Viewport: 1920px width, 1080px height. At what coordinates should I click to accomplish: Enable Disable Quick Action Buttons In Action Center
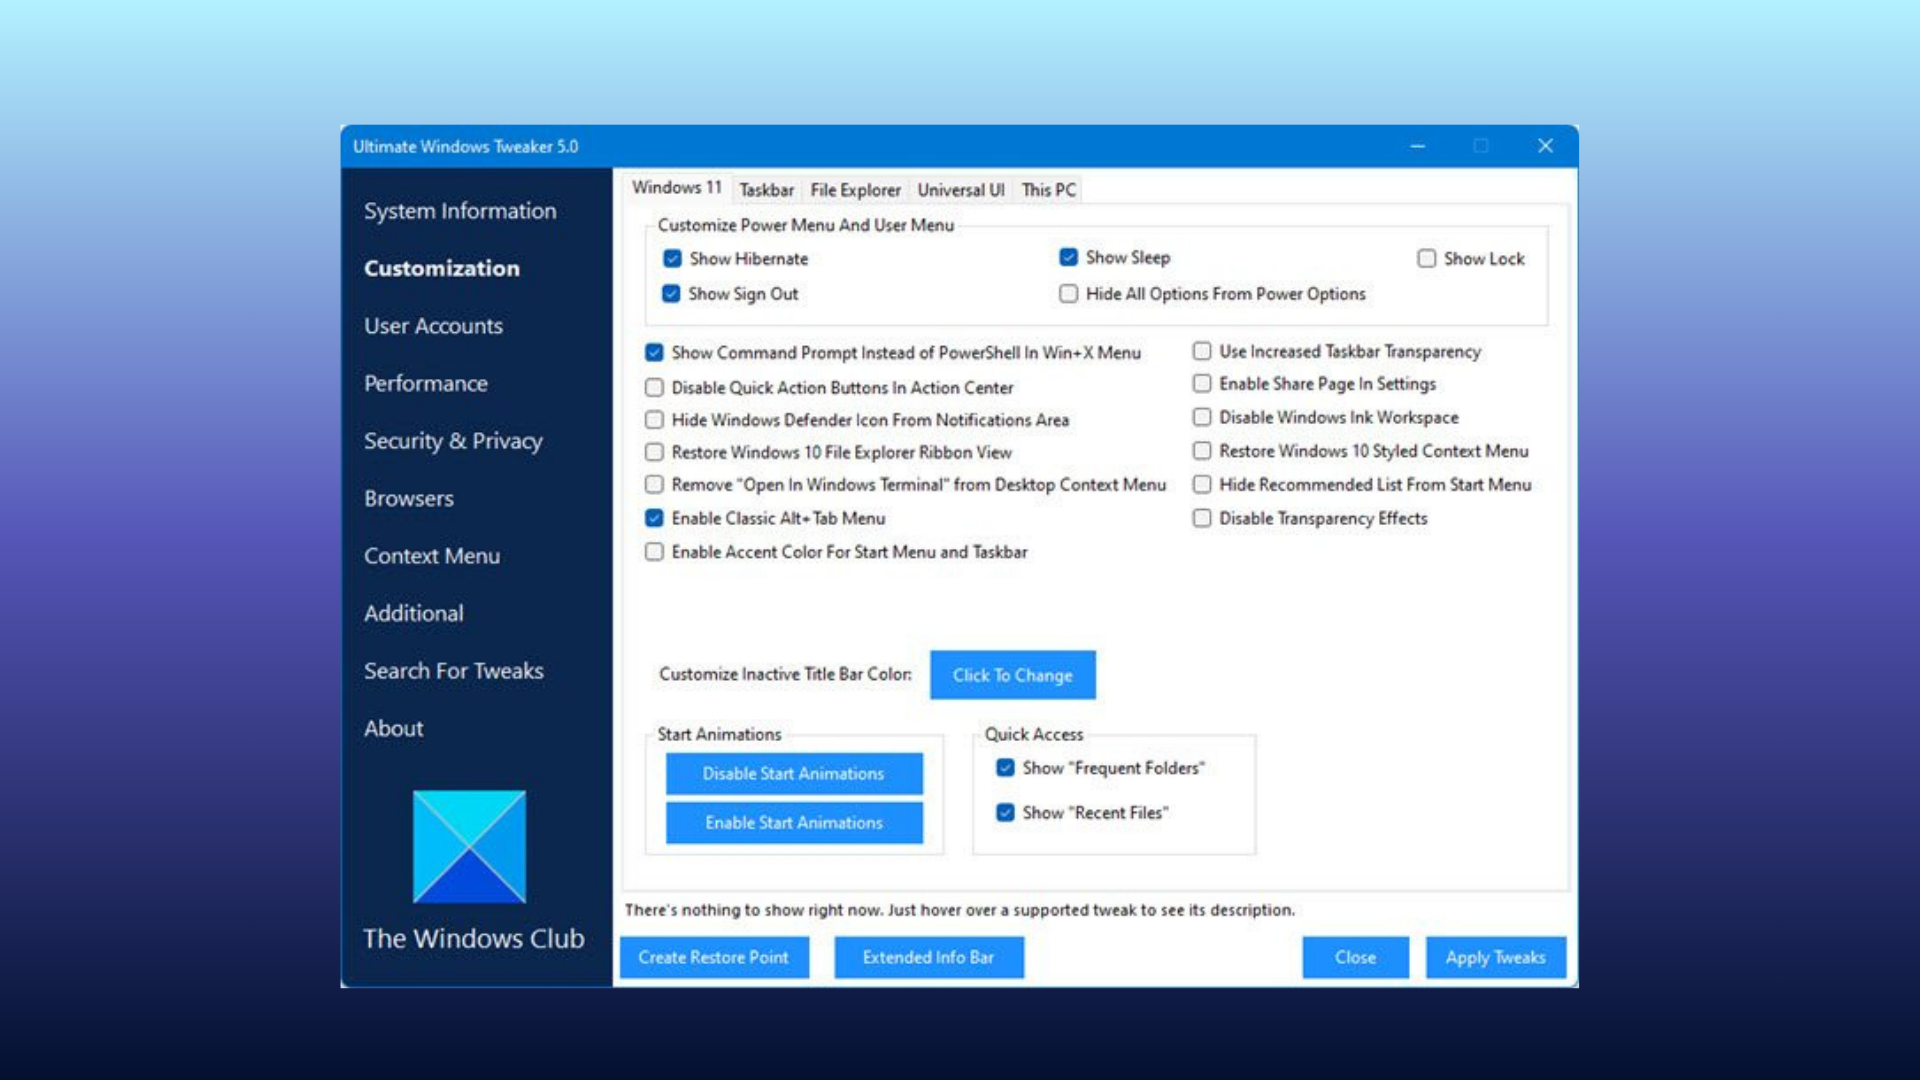tap(655, 387)
